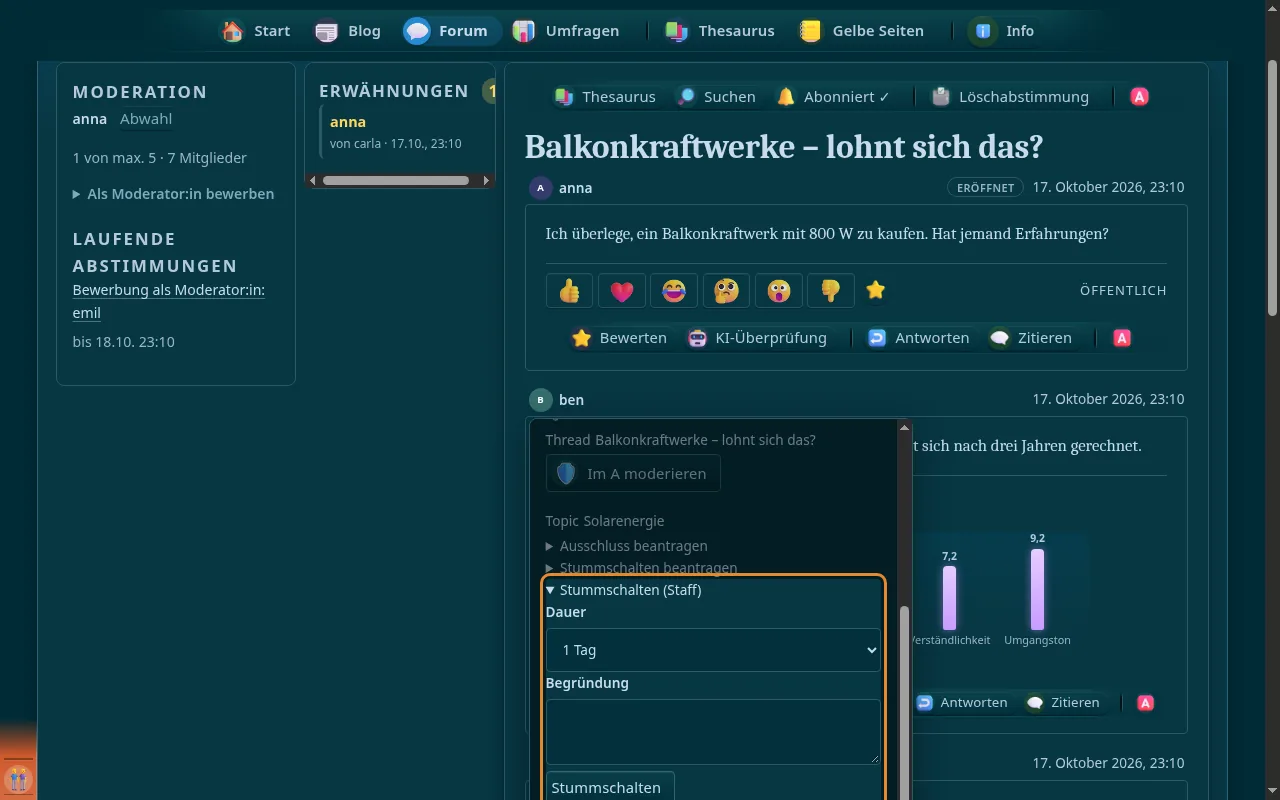Click the Suchen magnifier in thread toolbar
1280x800 pixels.
[x=716, y=97]
